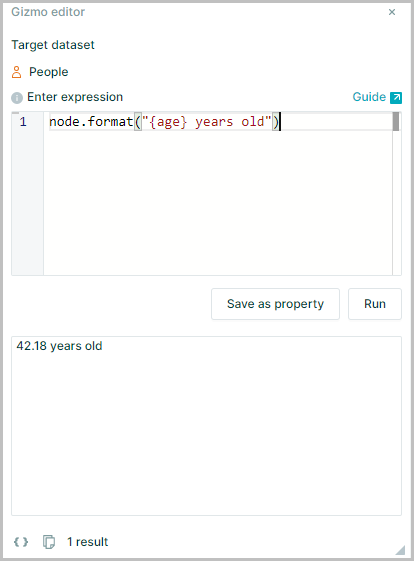Image resolution: width=414 pixels, height=561 pixels.
Task: Run the expression
Action: (375, 304)
